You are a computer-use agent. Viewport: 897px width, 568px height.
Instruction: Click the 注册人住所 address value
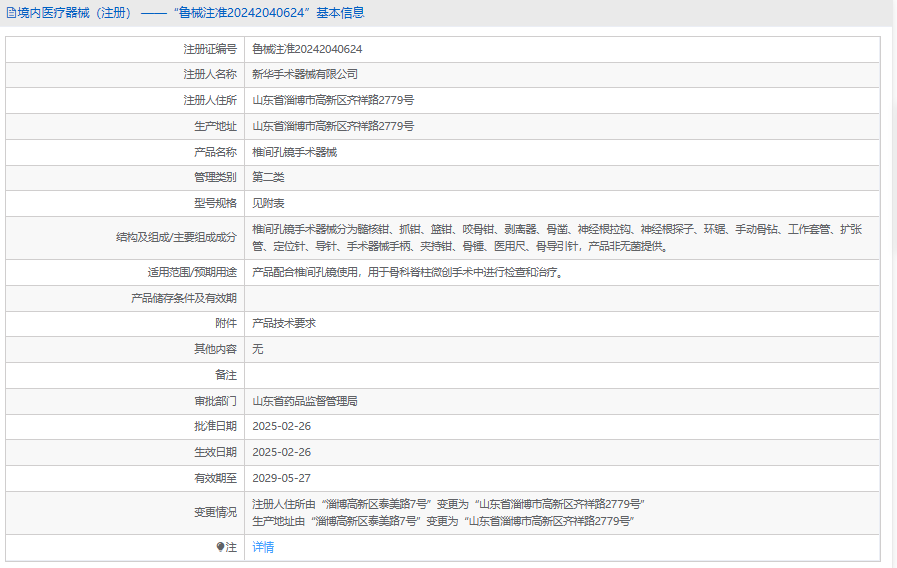click(x=333, y=100)
